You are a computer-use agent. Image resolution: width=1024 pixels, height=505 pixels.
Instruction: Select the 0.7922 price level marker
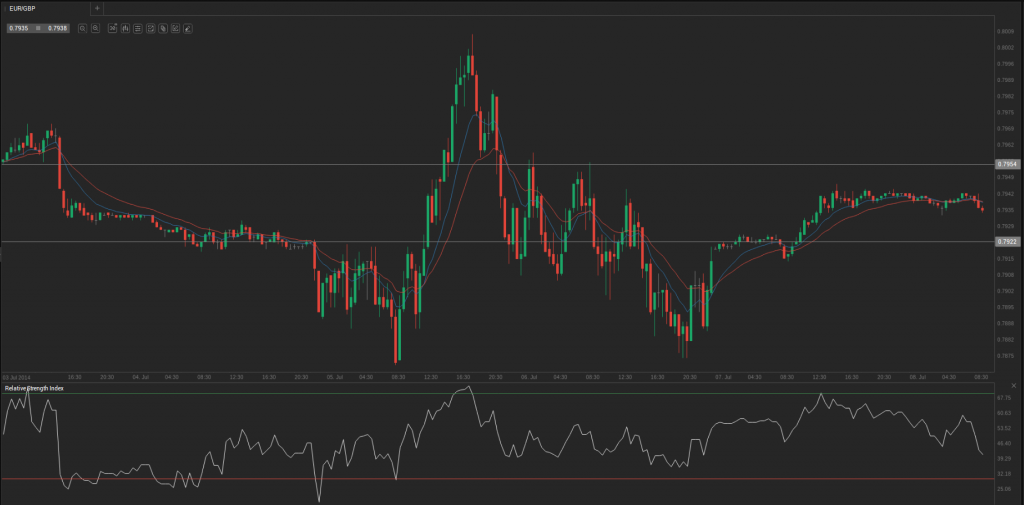(1007, 241)
